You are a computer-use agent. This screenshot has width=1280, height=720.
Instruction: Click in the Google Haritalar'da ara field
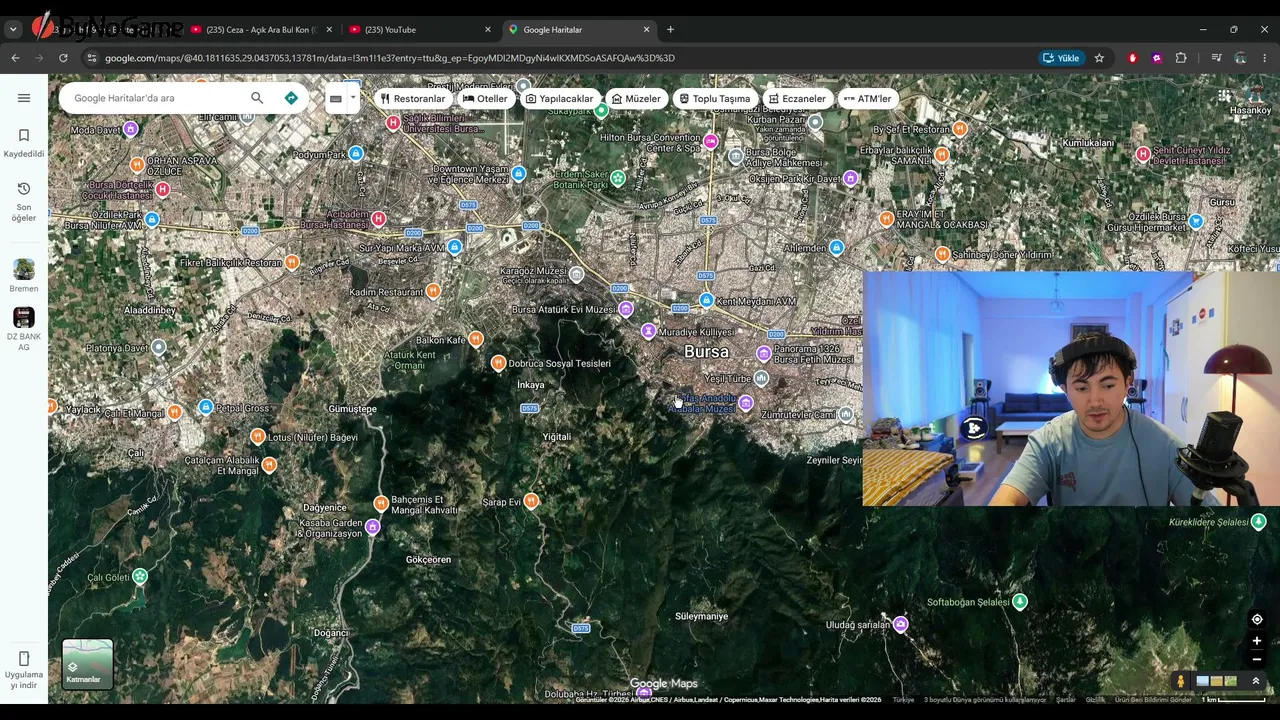155,98
